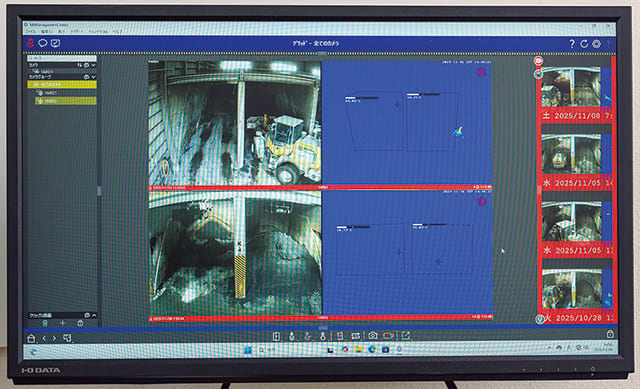Open the speech bubble messages icon
Viewport: 640px width, 389px height.
coord(42,43)
